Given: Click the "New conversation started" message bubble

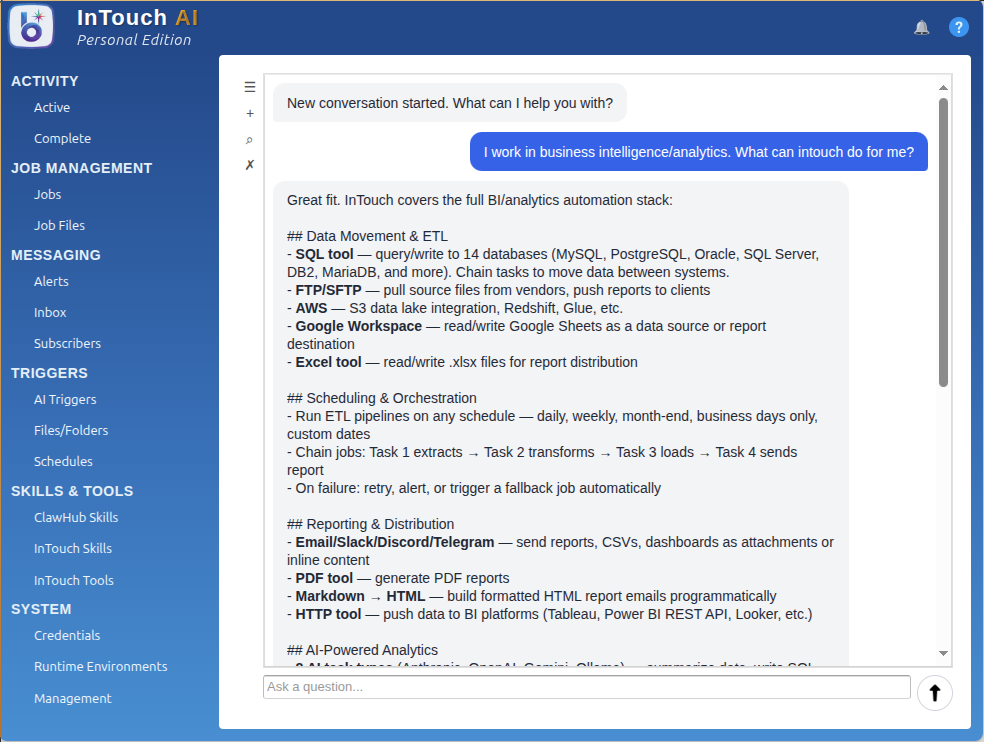Looking at the screenshot, I should (x=449, y=103).
